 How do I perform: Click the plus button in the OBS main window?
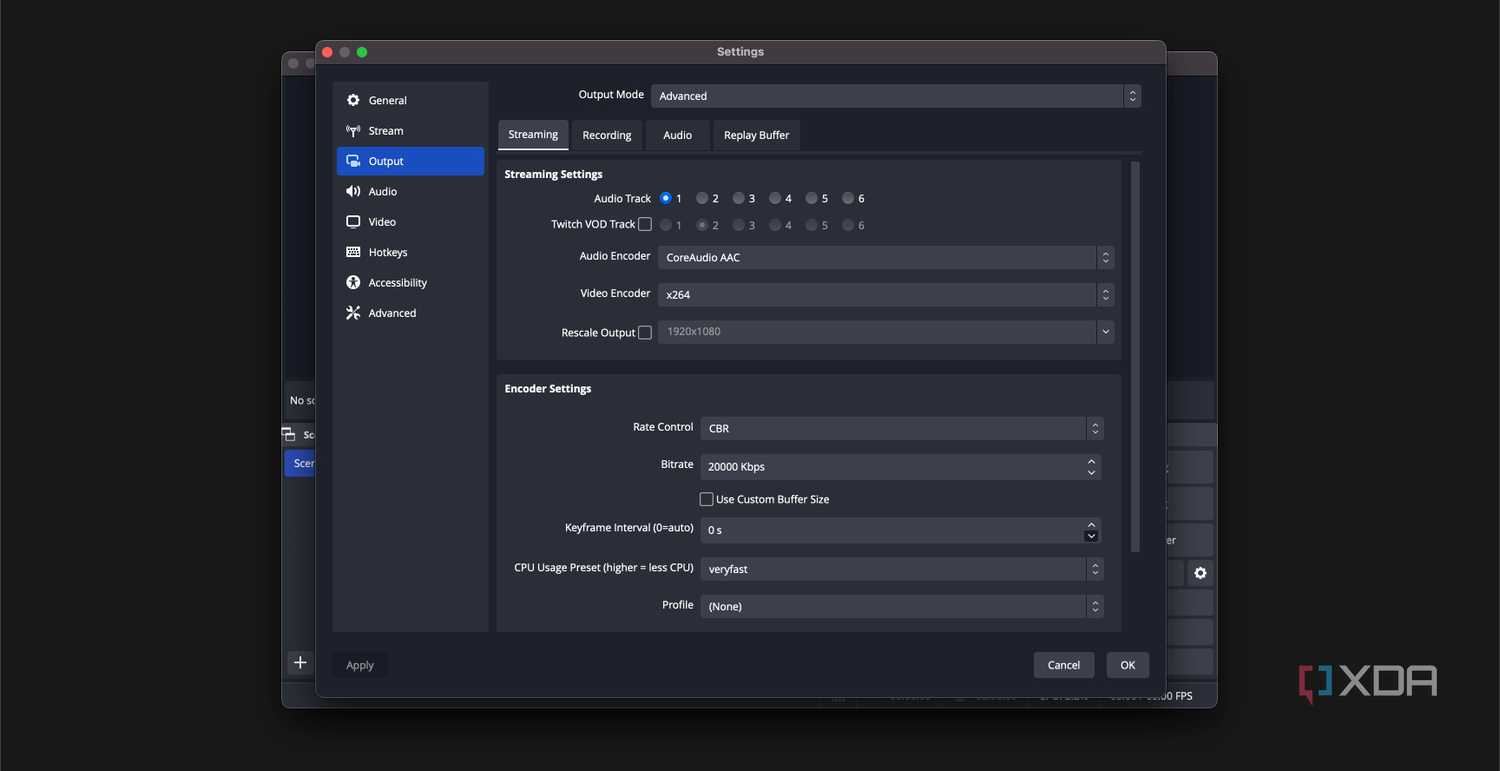click(300, 662)
